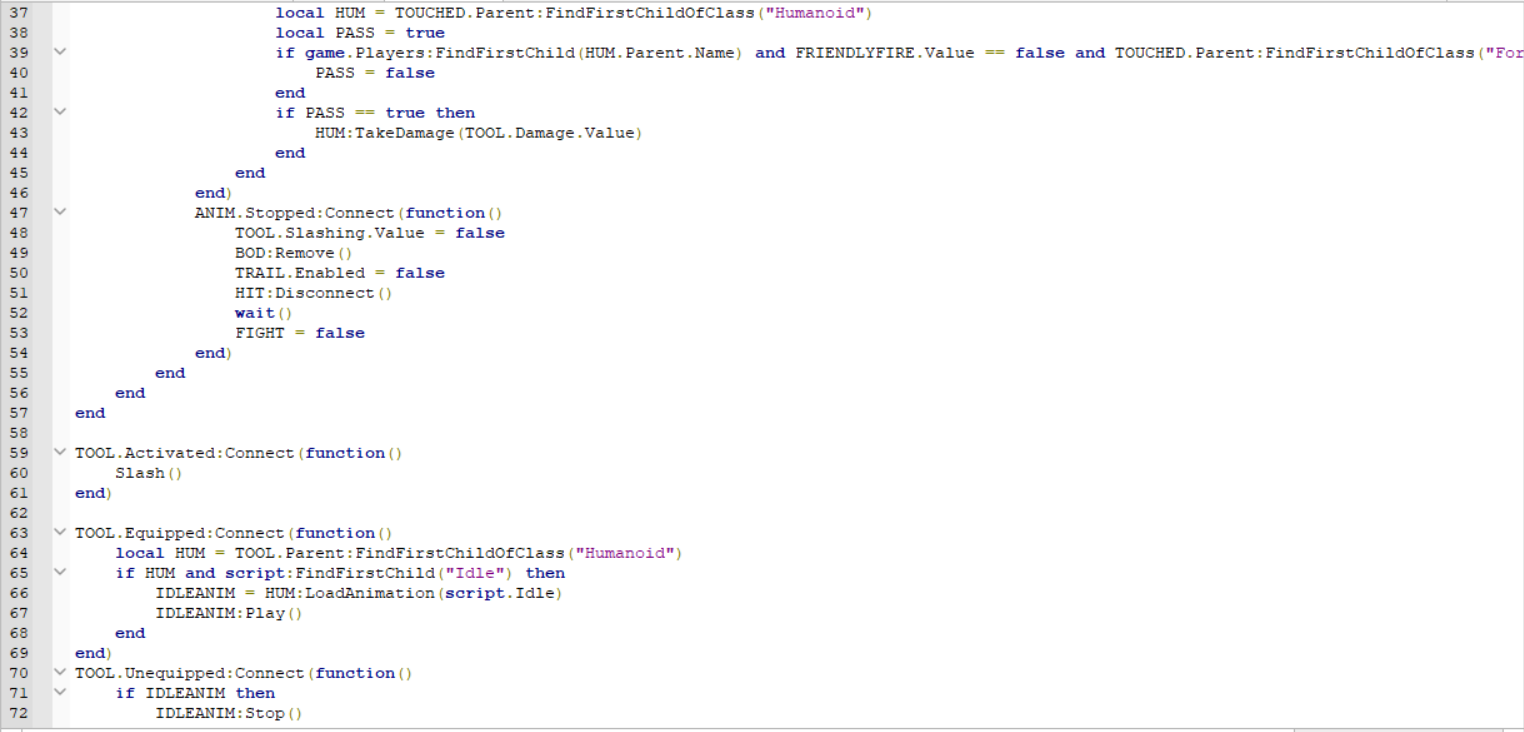The image size is (1524, 732).
Task: Click line number 37 in the gutter
Action: click(17, 13)
